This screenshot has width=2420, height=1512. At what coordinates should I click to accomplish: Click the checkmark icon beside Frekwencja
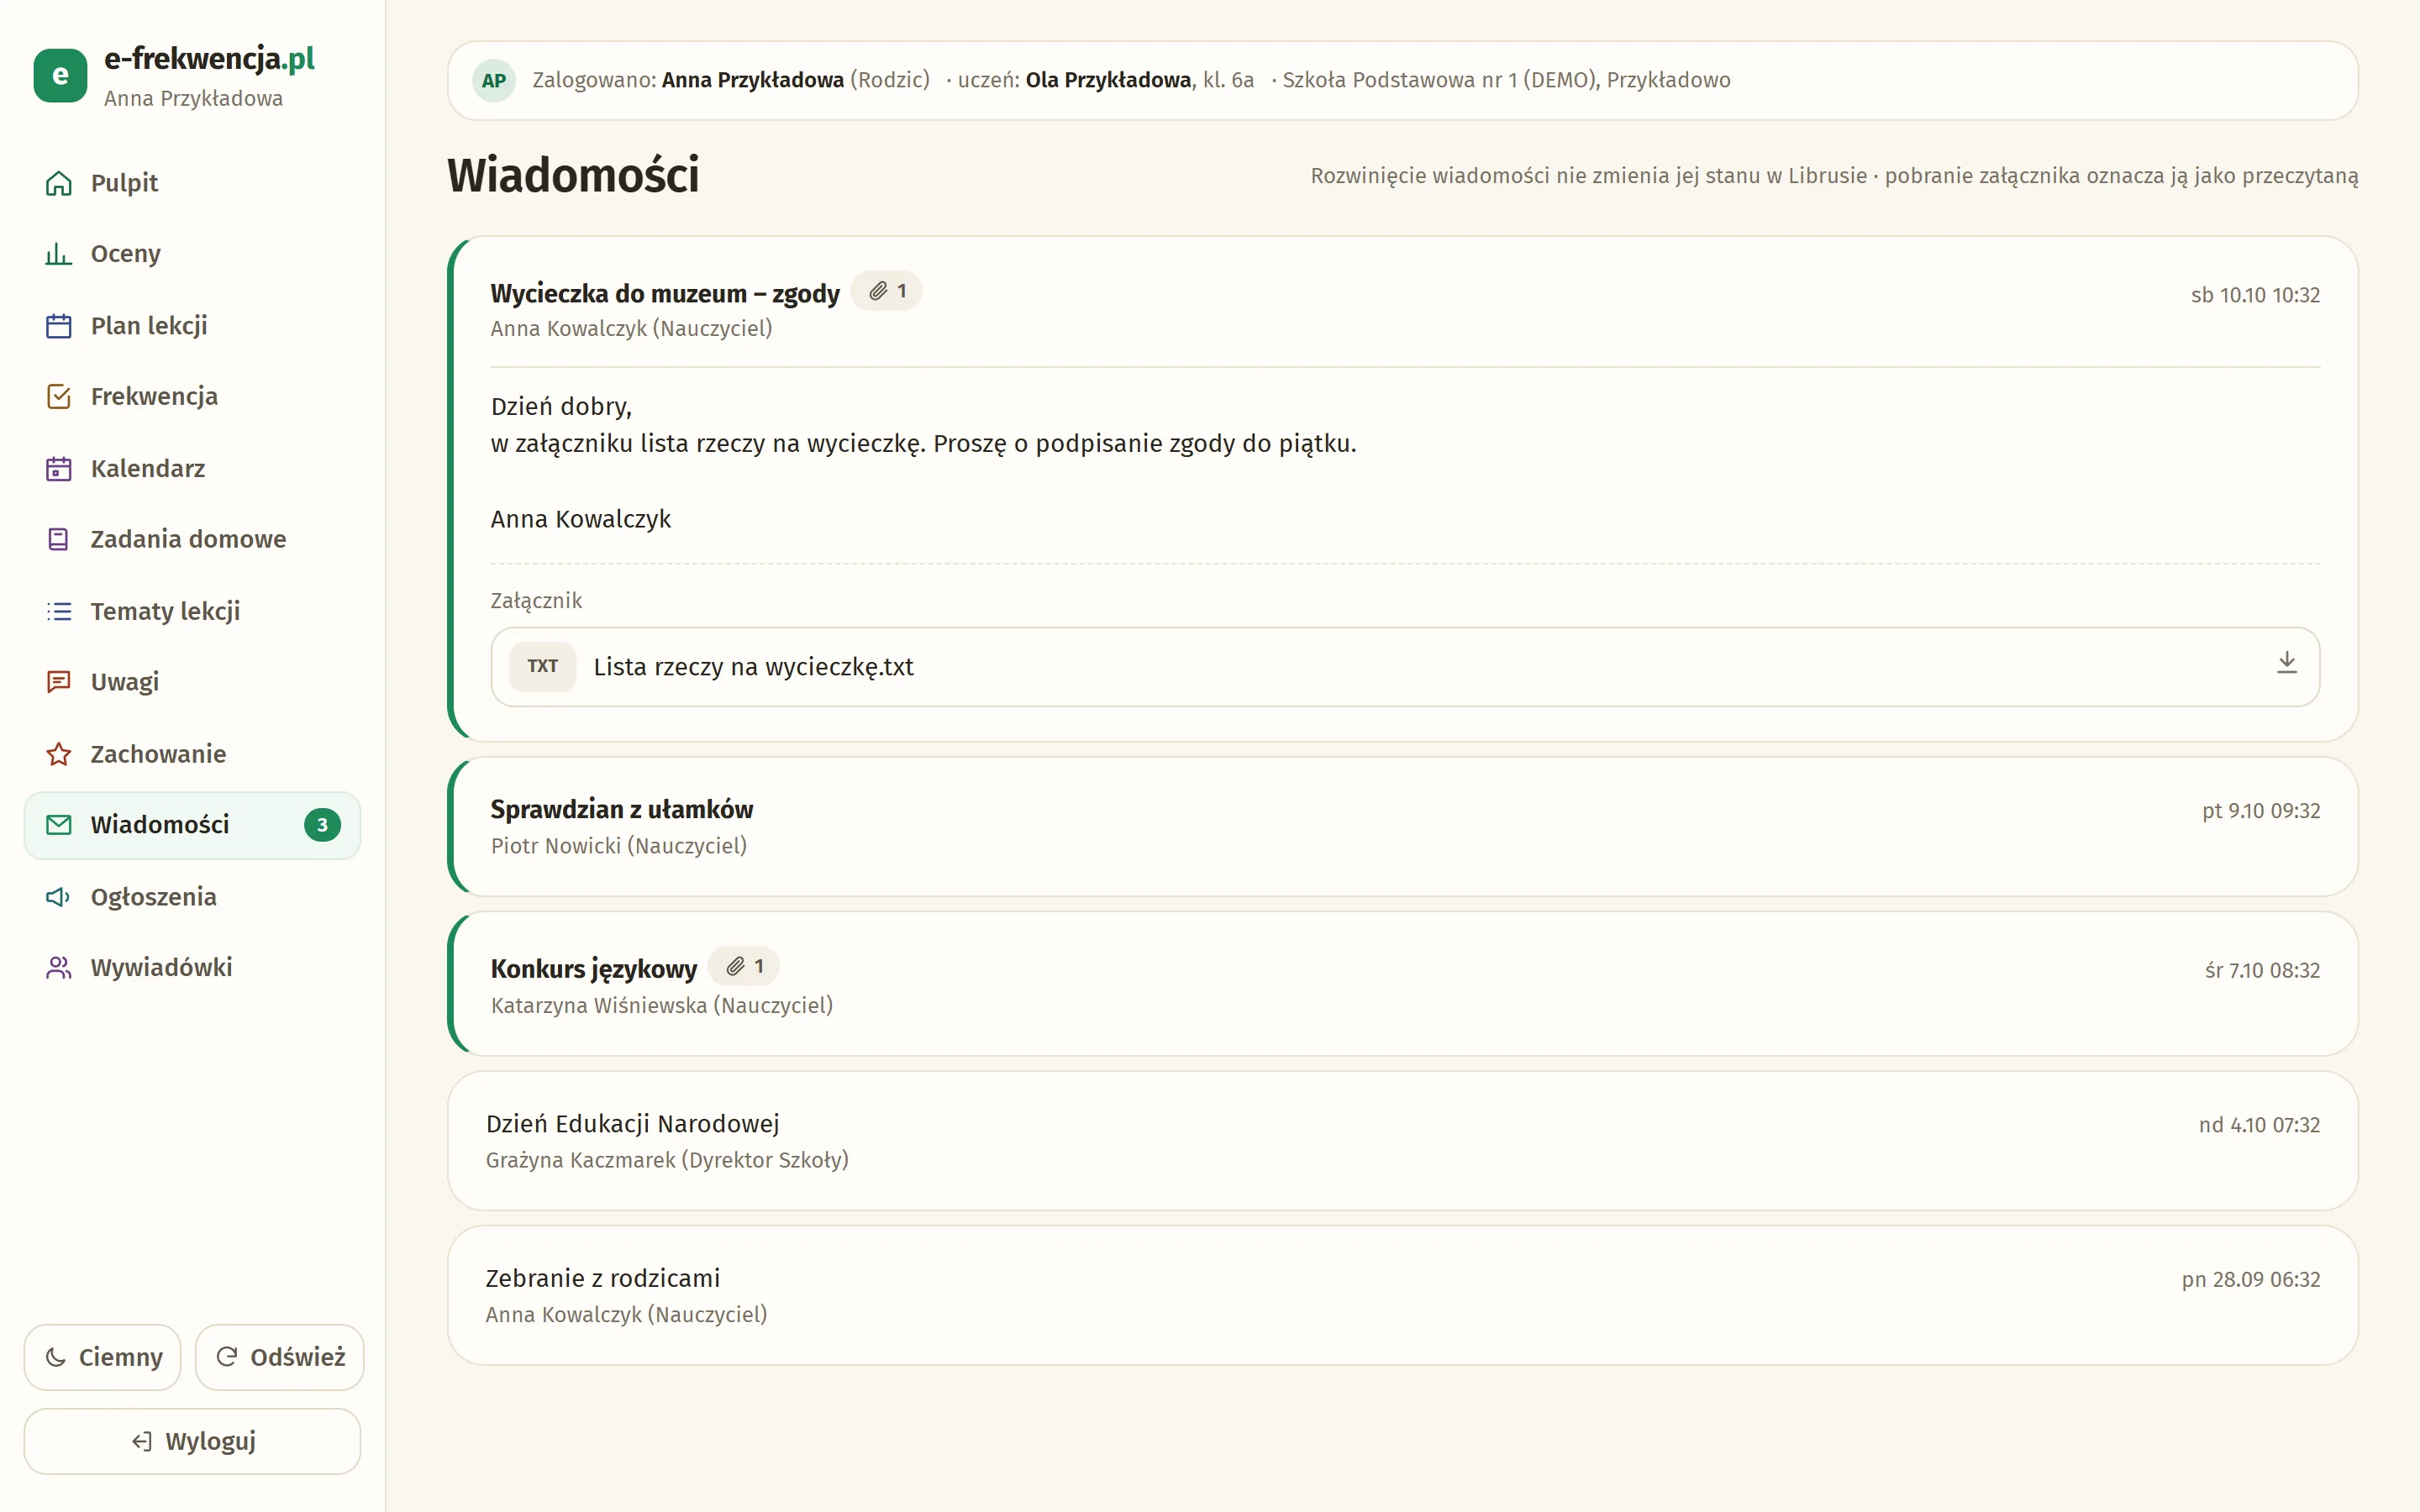click(59, 397)
